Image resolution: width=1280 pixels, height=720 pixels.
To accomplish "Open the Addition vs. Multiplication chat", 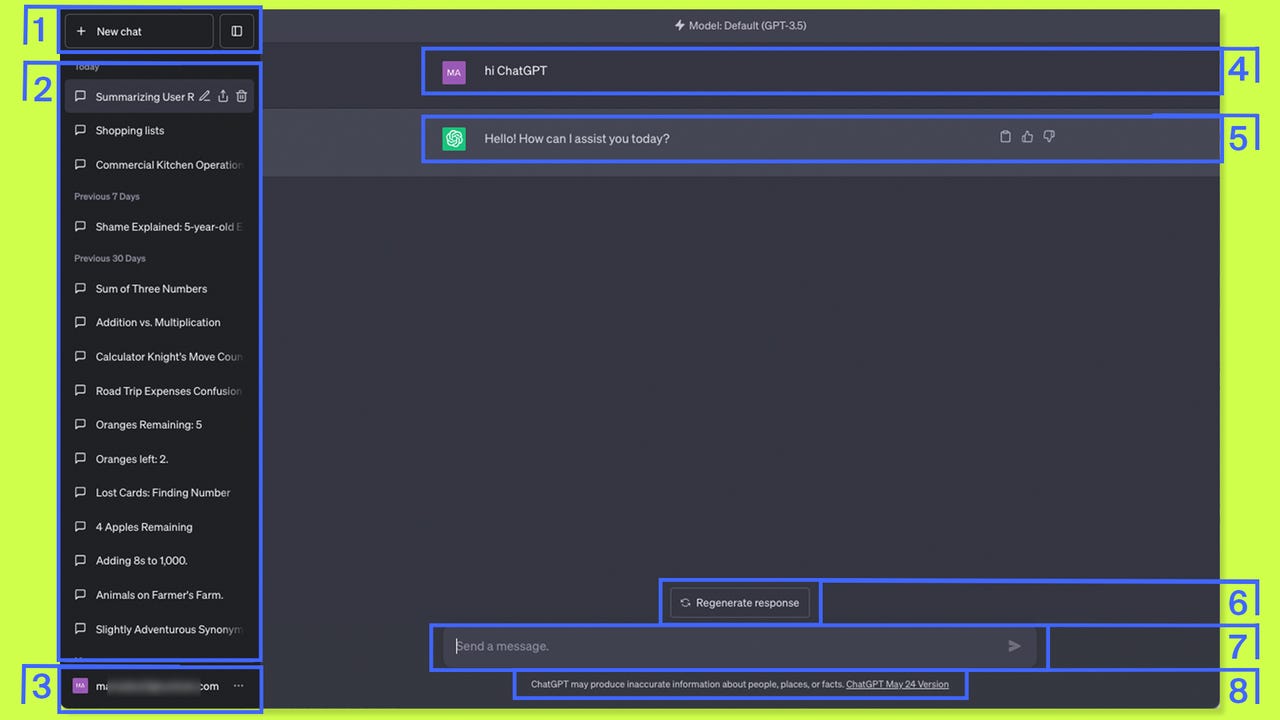I will point(159,323).
